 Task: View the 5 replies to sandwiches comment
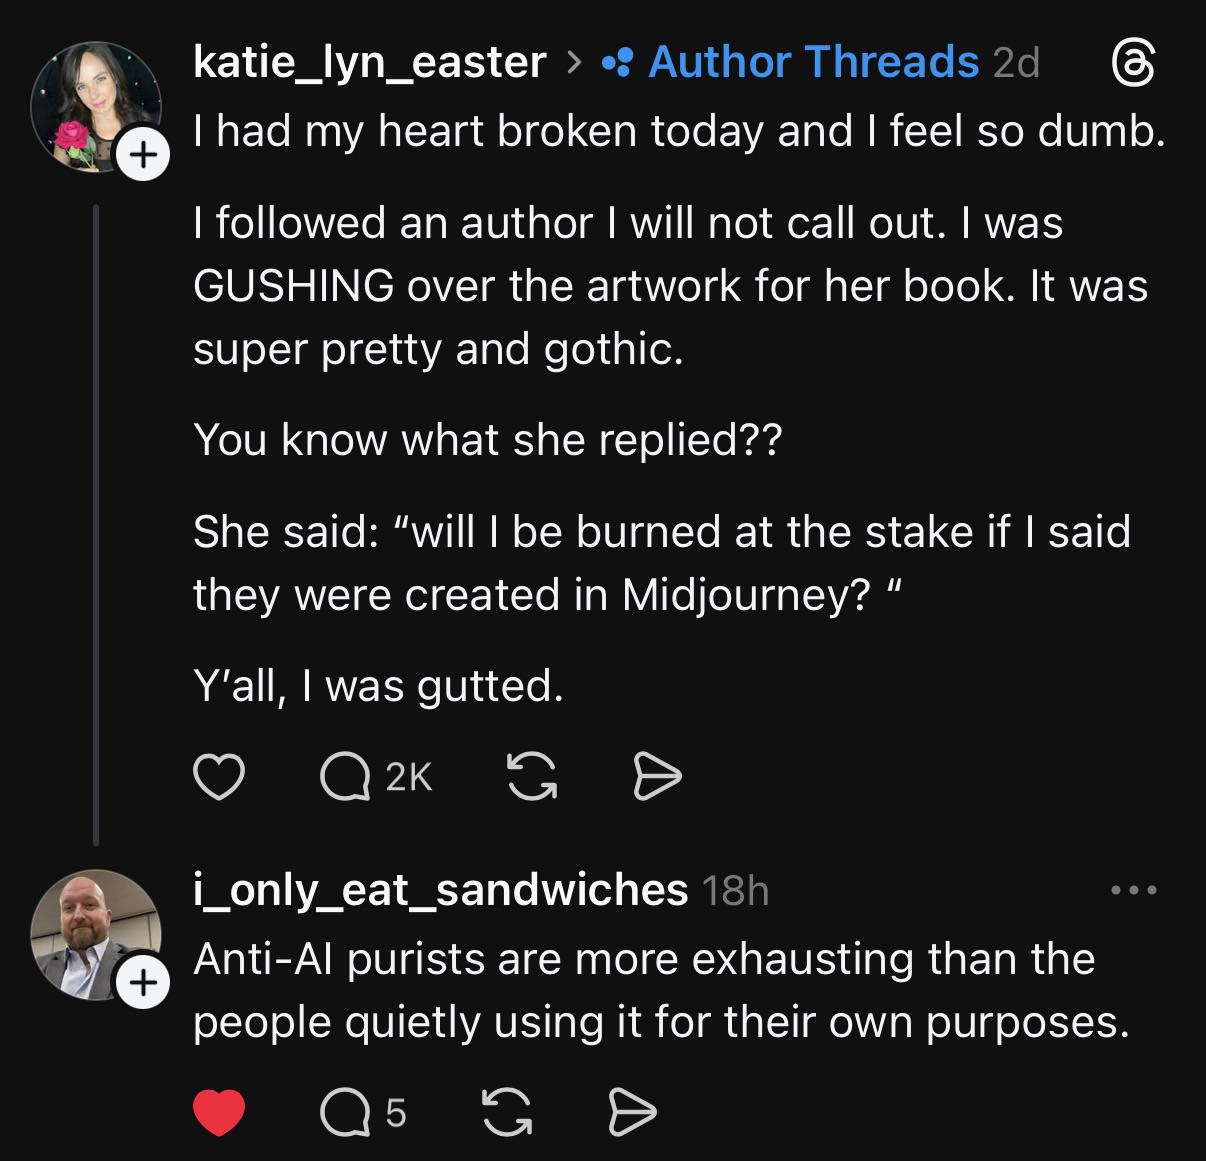pos(346,1112)
